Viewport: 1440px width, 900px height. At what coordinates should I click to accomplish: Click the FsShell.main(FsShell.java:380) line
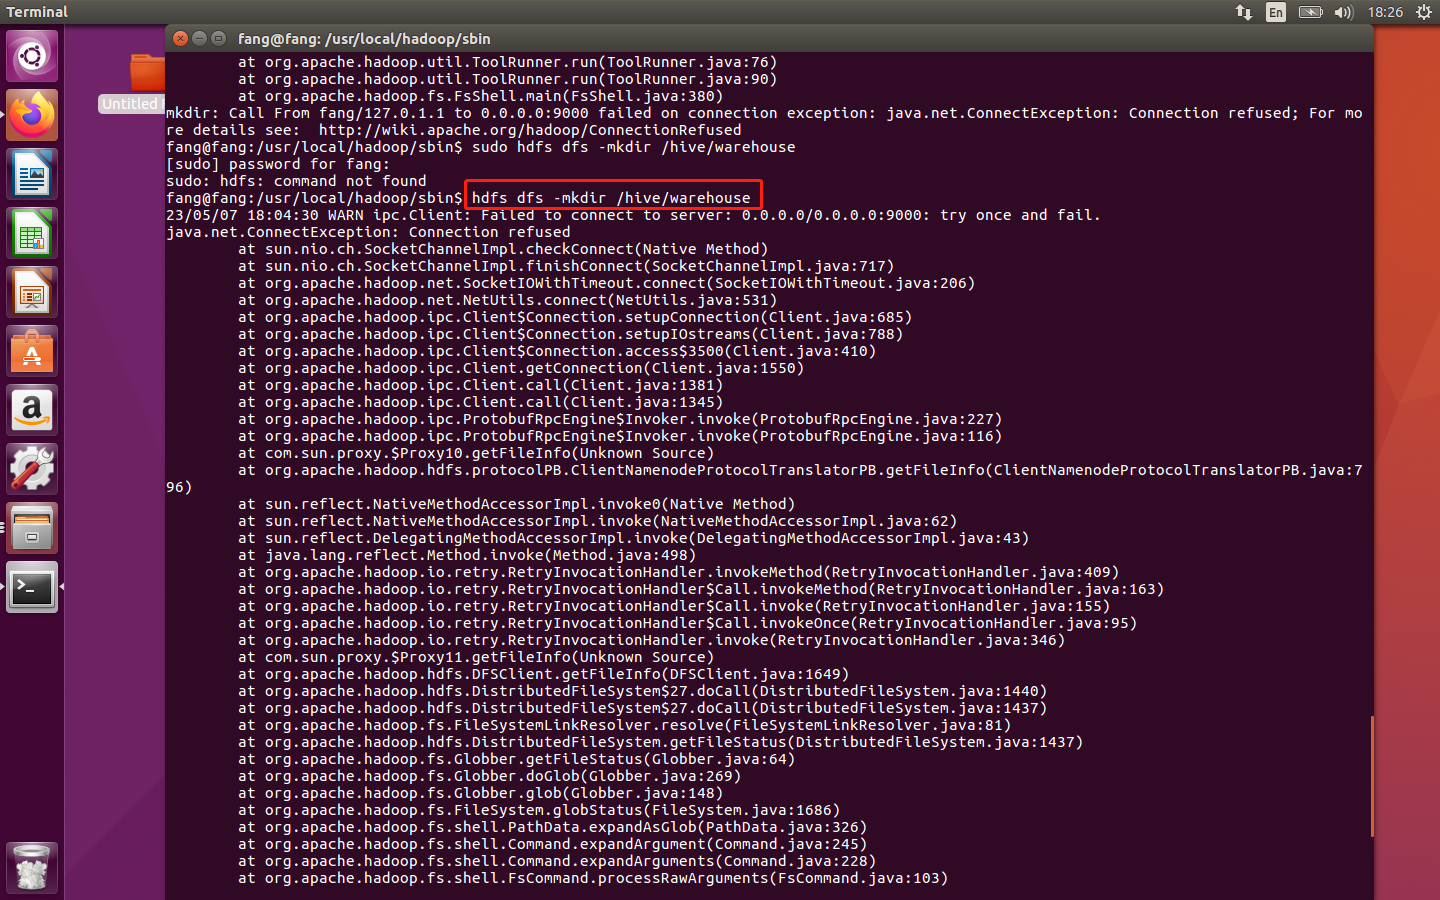tap(480, 96)
